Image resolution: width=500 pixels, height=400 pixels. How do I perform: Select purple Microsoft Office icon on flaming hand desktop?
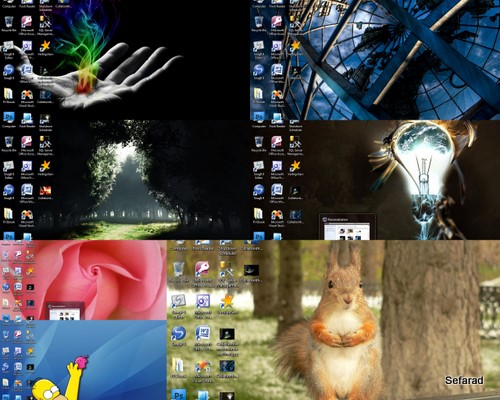tap(27, 46)
